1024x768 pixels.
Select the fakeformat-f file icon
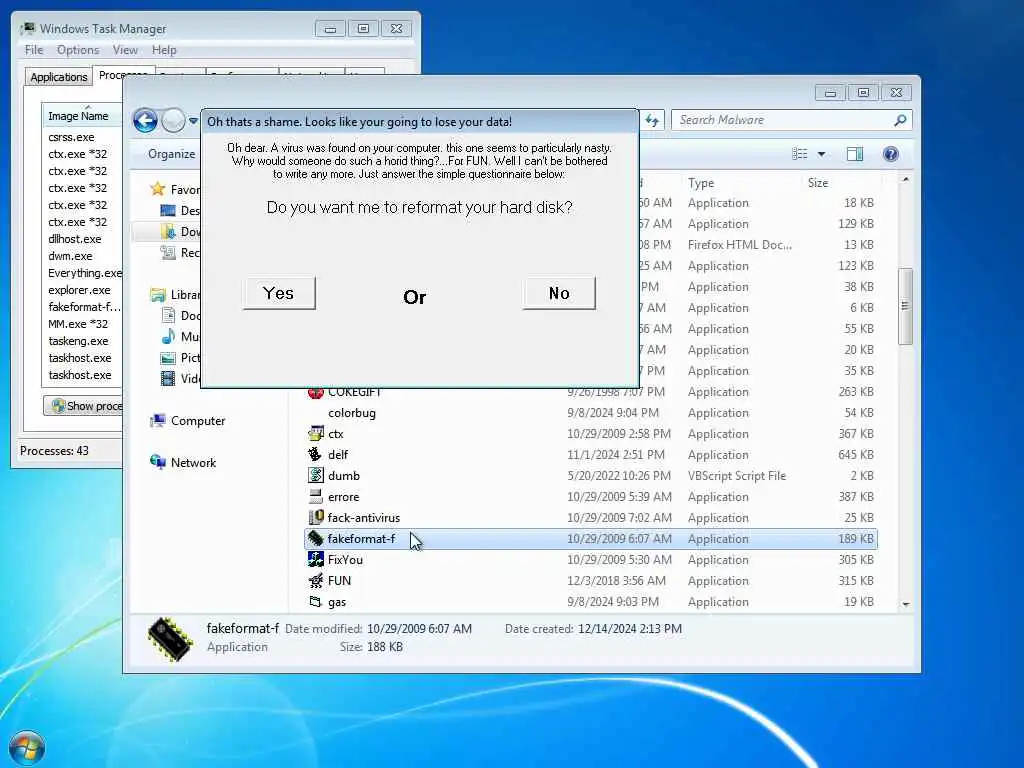[316, 538]
